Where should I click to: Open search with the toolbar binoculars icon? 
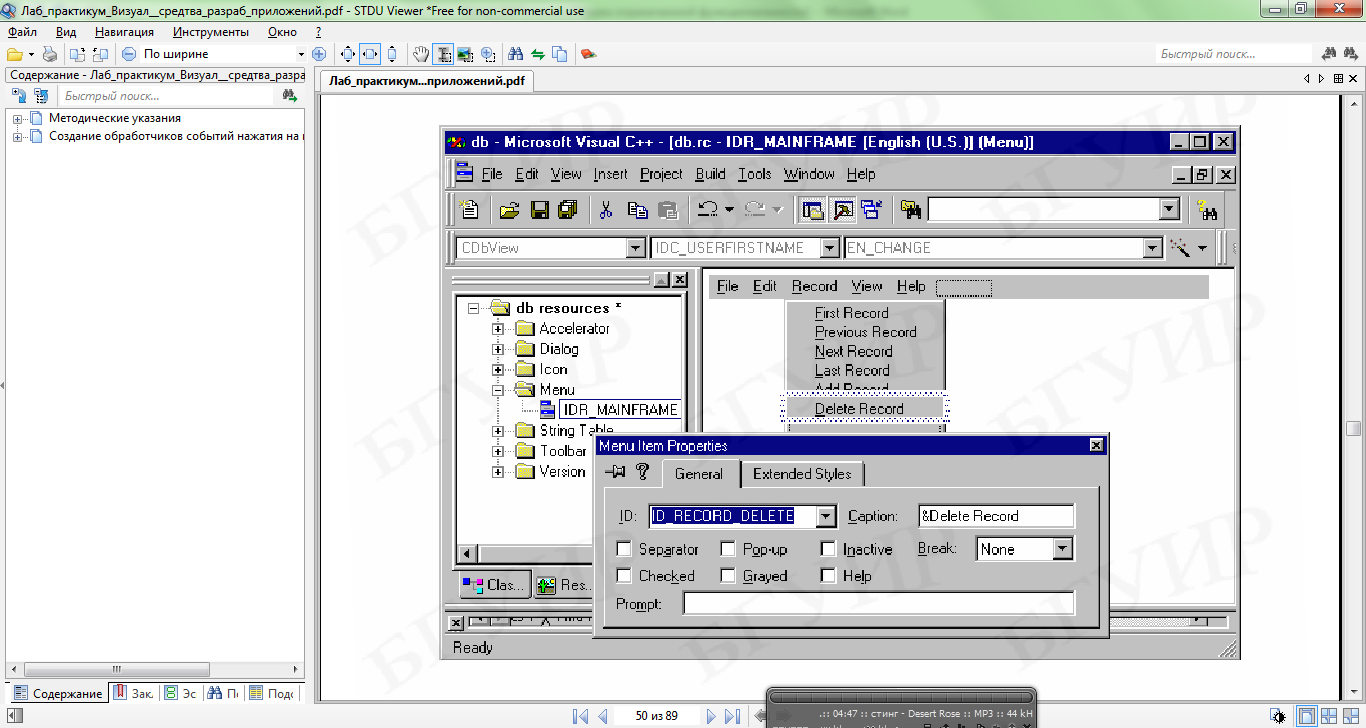[x=516, y=54]
